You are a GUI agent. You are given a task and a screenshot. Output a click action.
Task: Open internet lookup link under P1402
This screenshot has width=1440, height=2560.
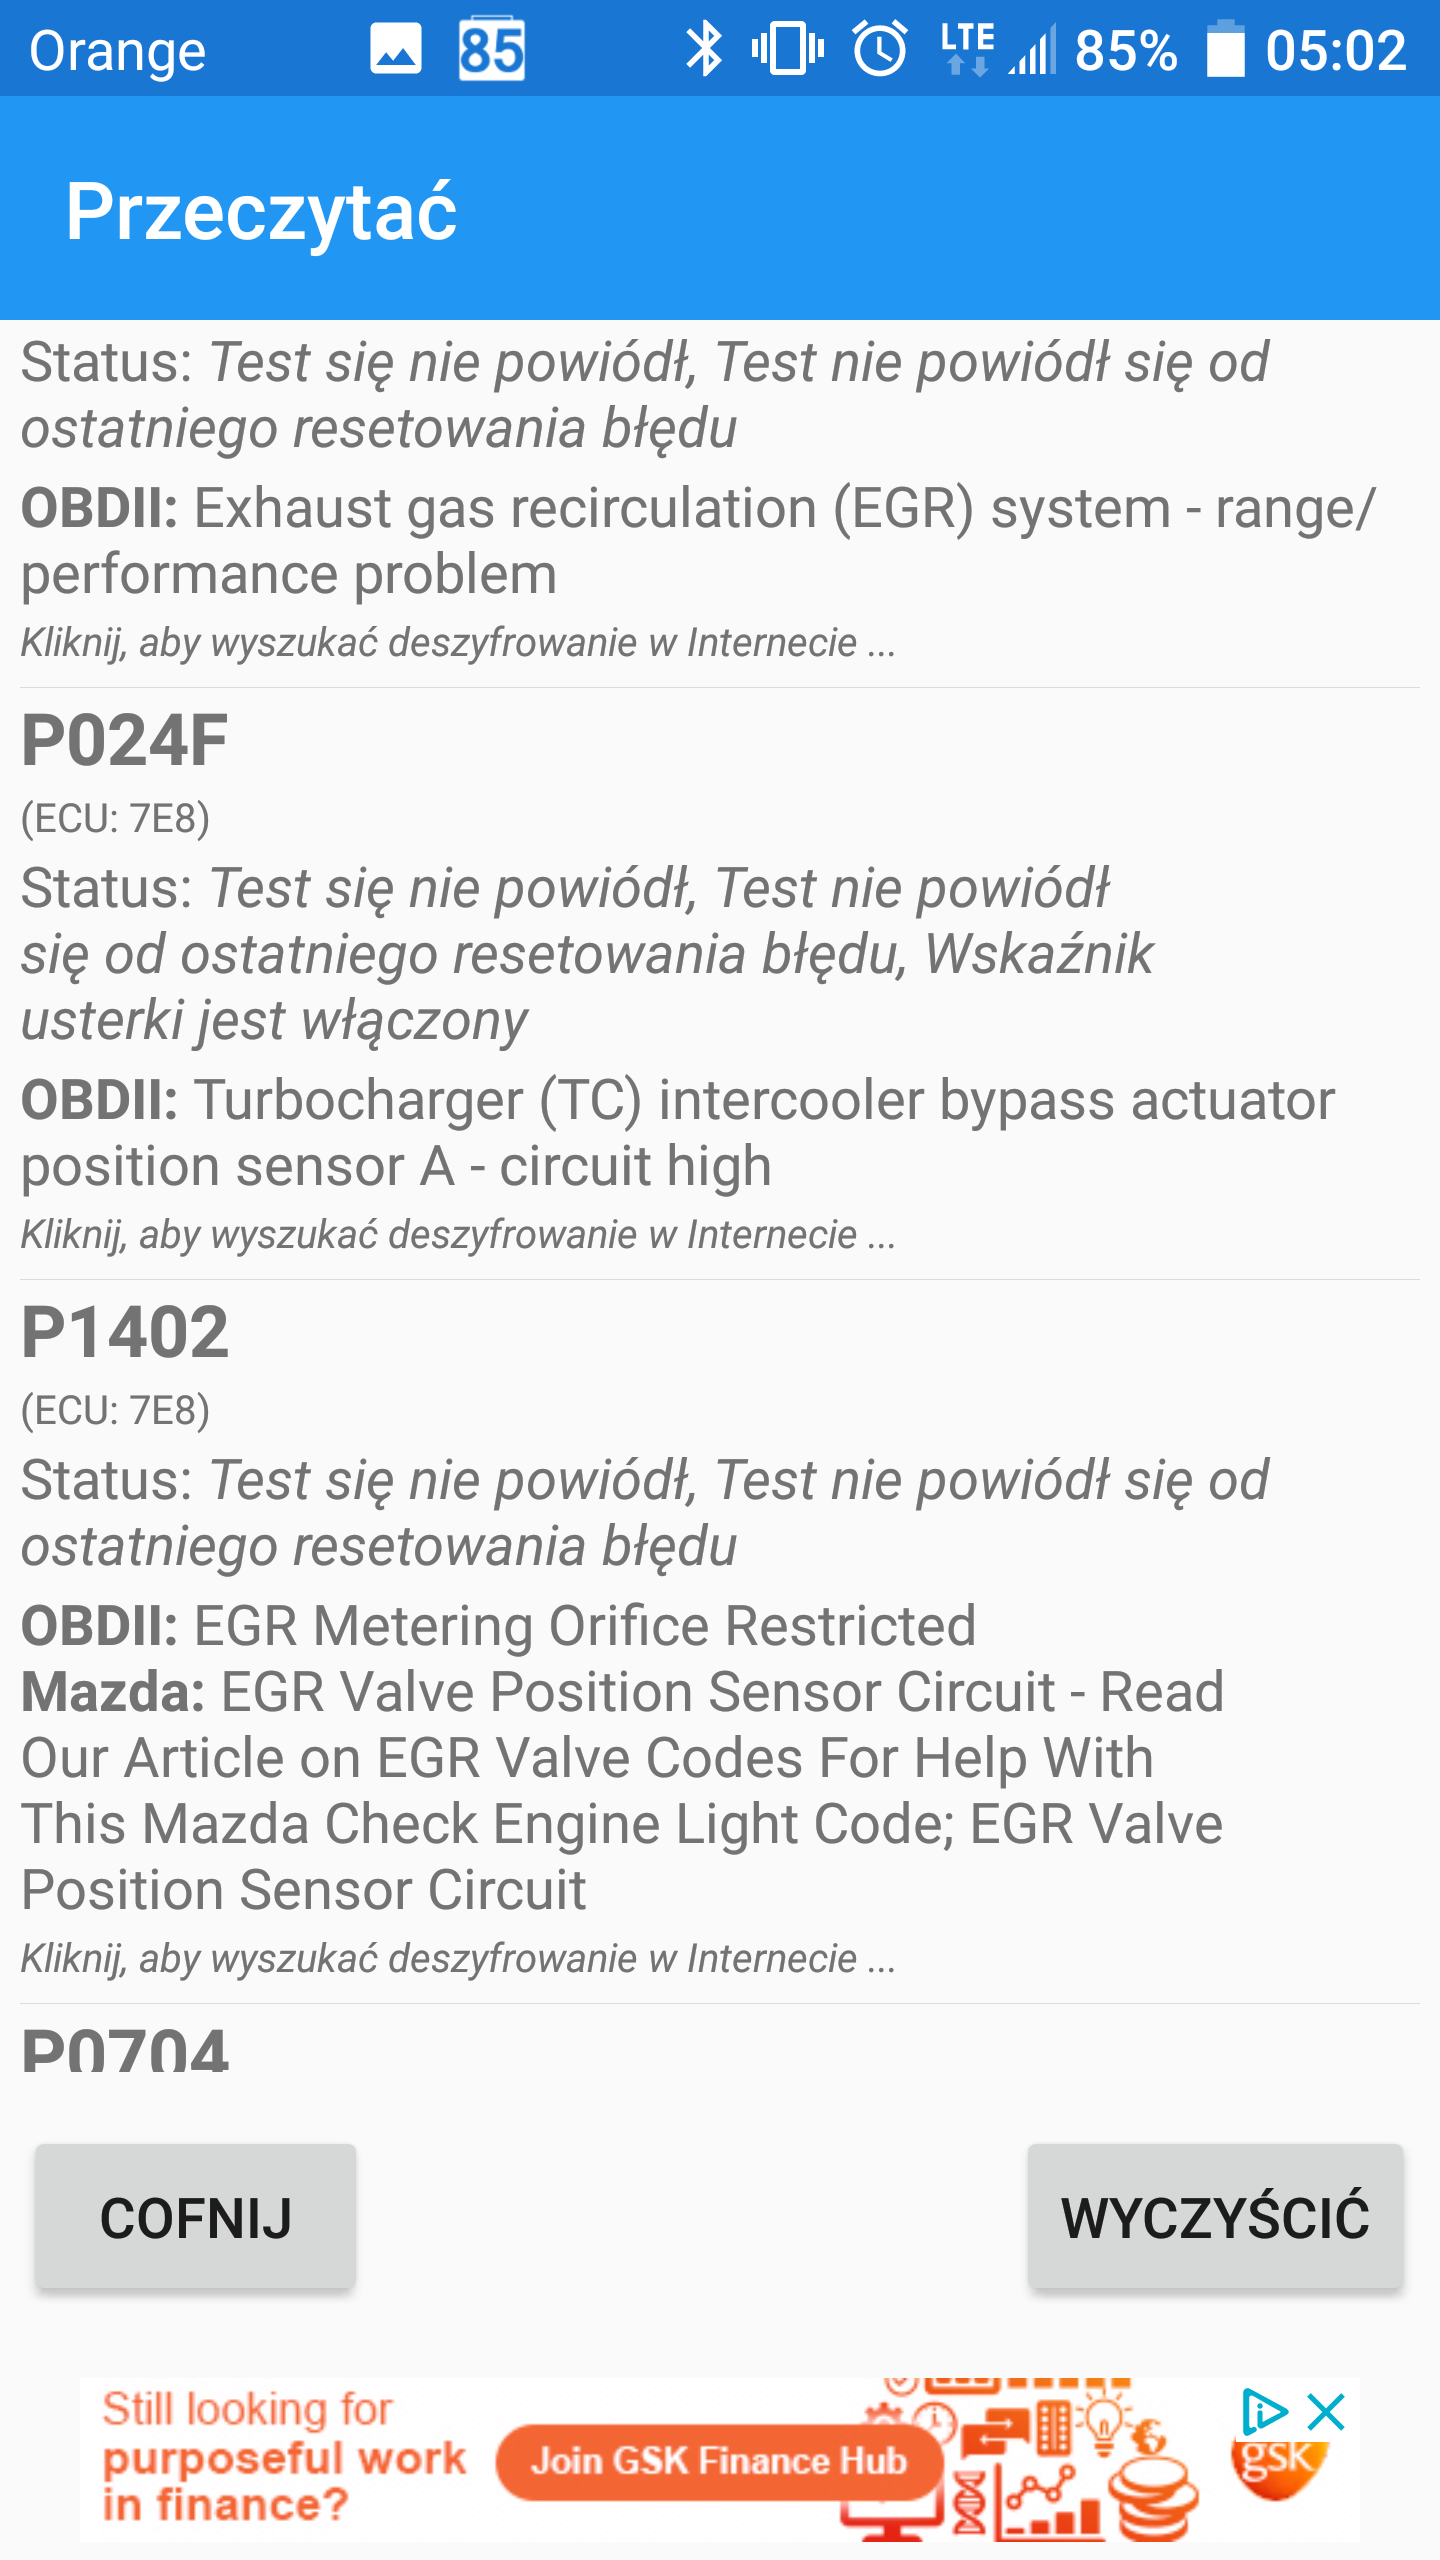tap(458, 1959)
